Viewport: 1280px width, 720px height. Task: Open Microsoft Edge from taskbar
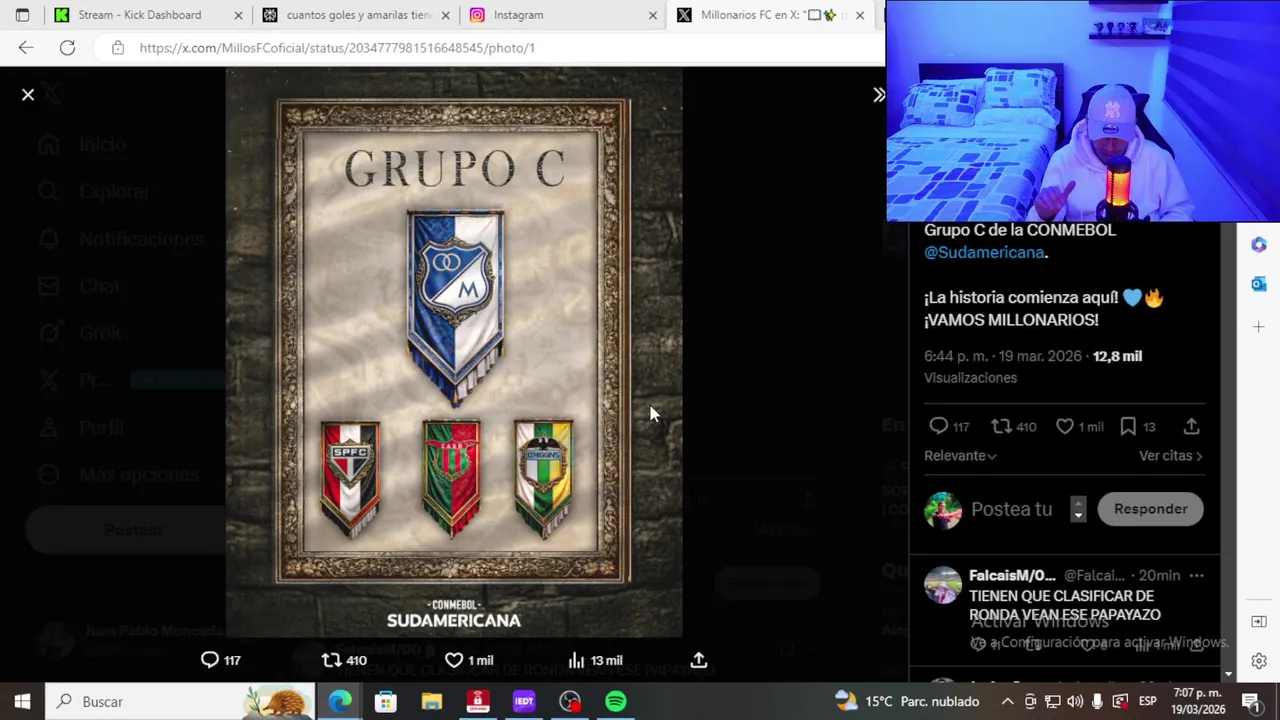pos(340,702)
